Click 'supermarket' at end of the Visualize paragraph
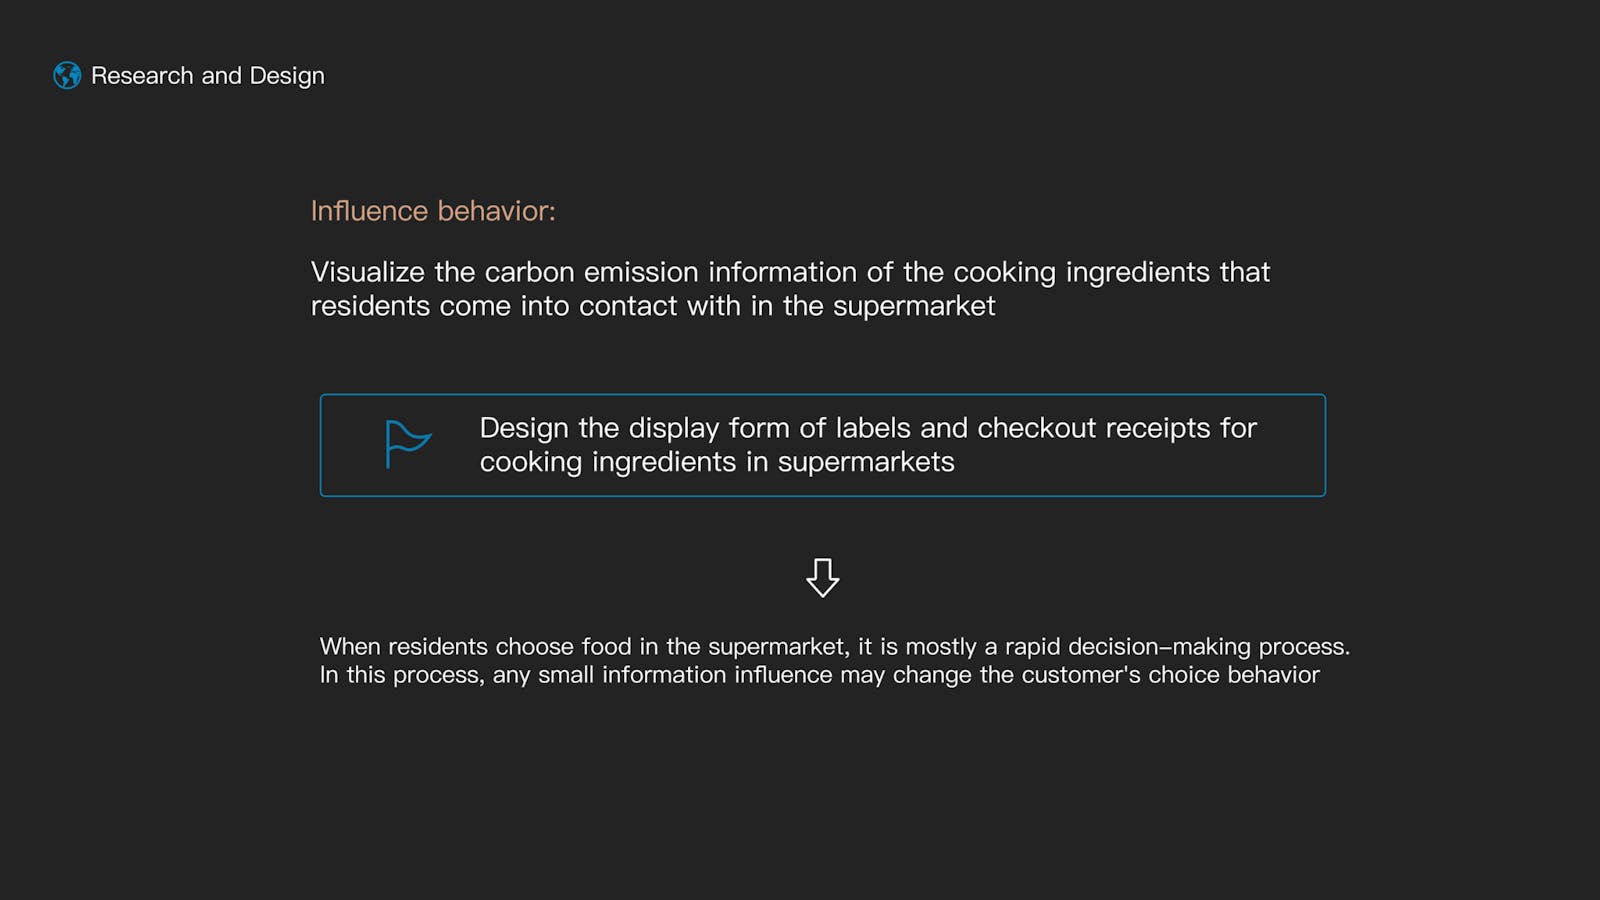1600x900 pixels. pos(914,306)
